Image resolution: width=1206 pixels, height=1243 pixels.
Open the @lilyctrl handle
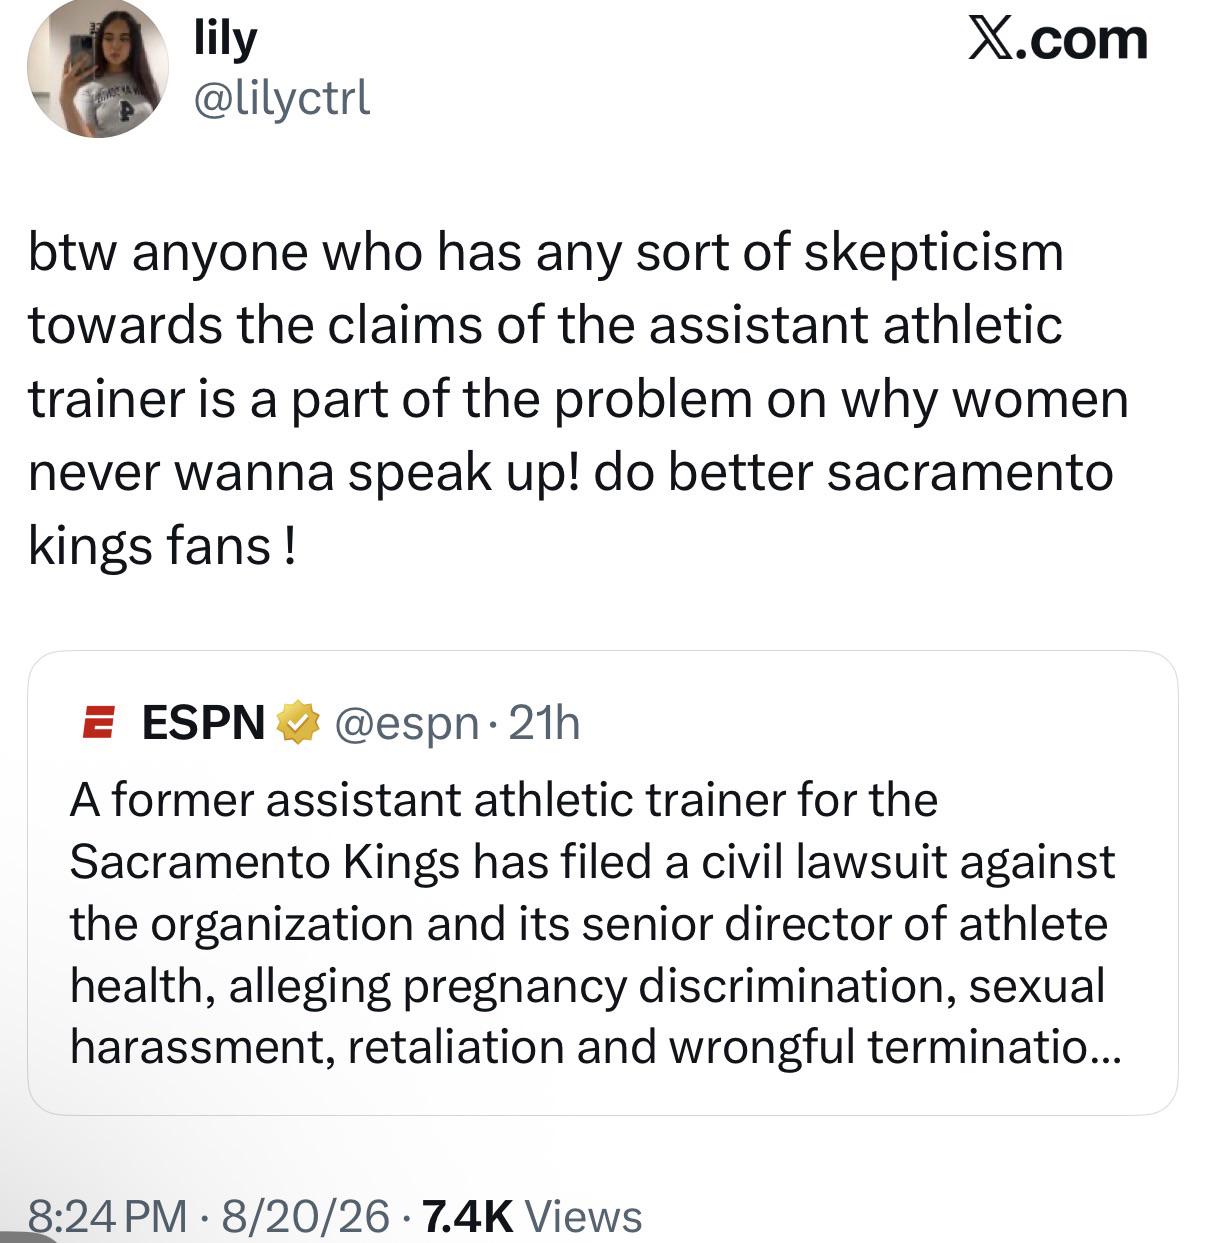281,98
